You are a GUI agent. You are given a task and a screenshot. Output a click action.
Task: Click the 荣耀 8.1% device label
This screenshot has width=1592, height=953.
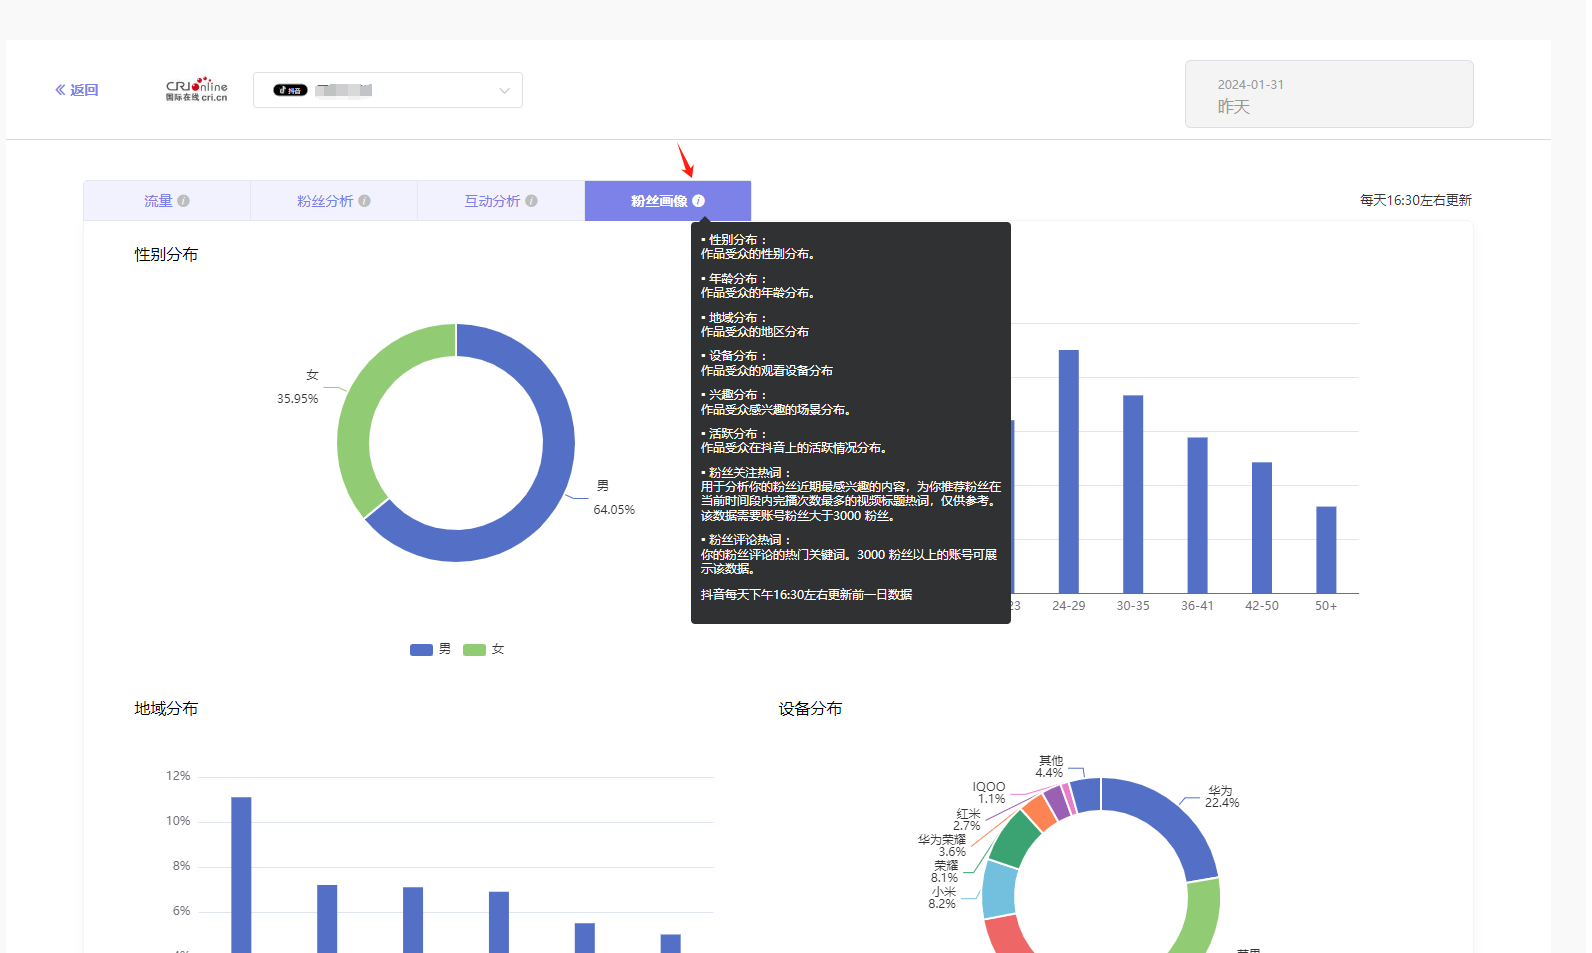click(x=945, y=872)
